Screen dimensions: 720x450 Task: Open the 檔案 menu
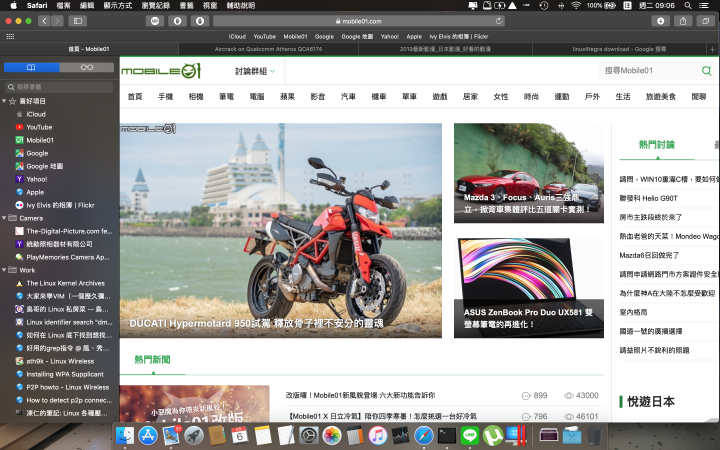click(63, 6)
